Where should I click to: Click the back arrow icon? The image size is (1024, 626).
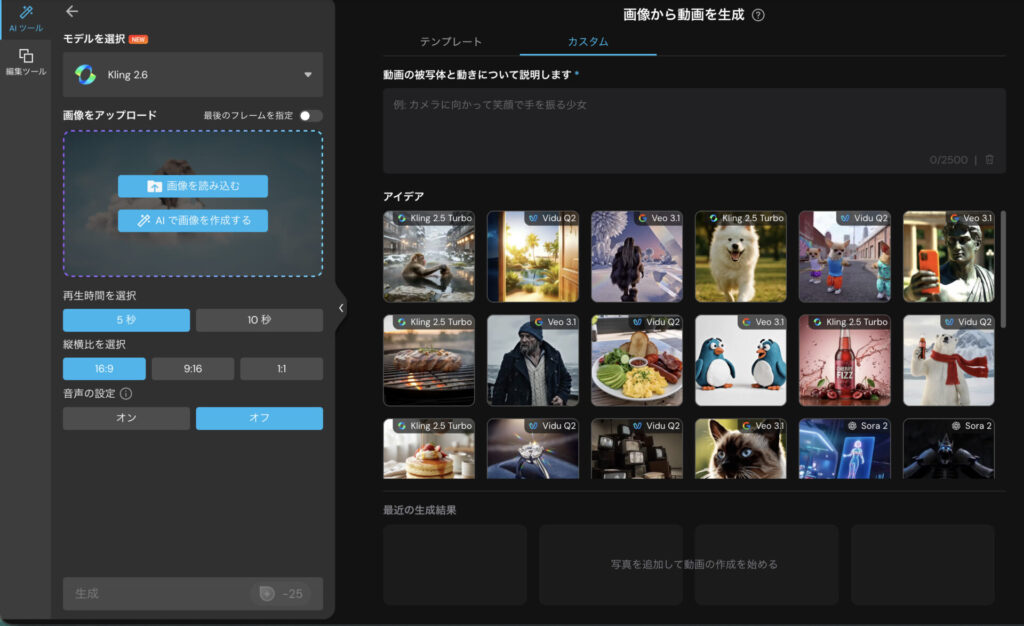click(71, 11)
